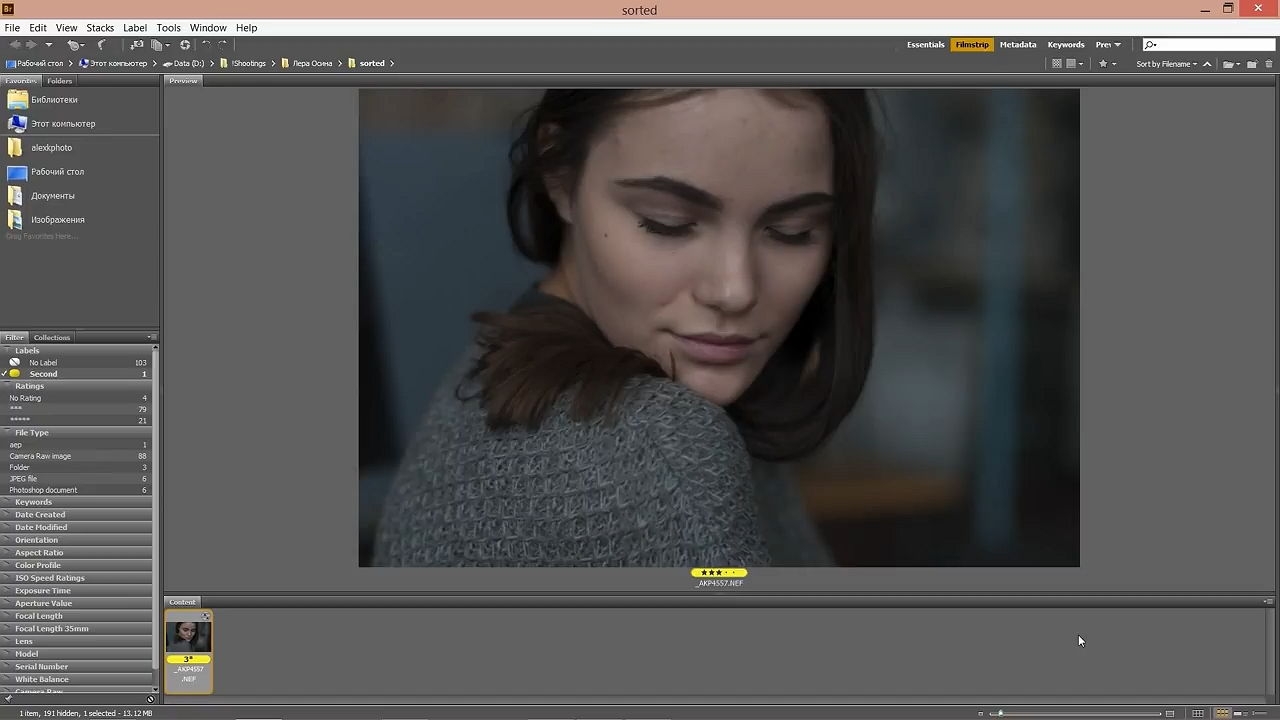
Task: Filter by Folder file type
Action: [76, 467]
